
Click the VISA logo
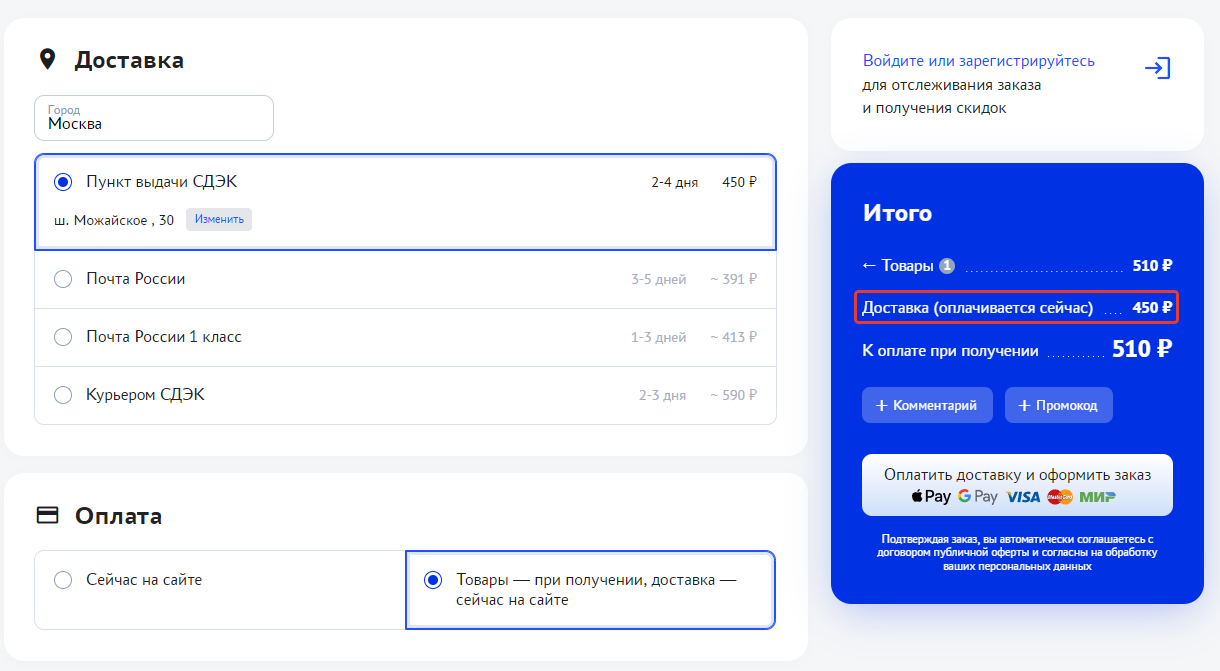1023,496
